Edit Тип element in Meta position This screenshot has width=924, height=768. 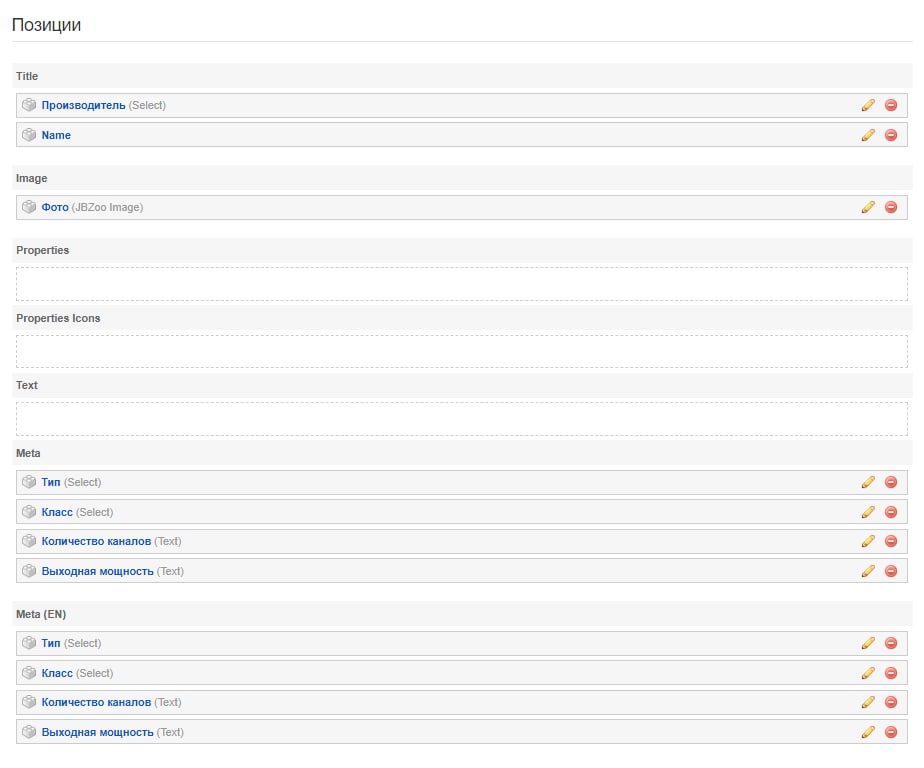[867, 482]
